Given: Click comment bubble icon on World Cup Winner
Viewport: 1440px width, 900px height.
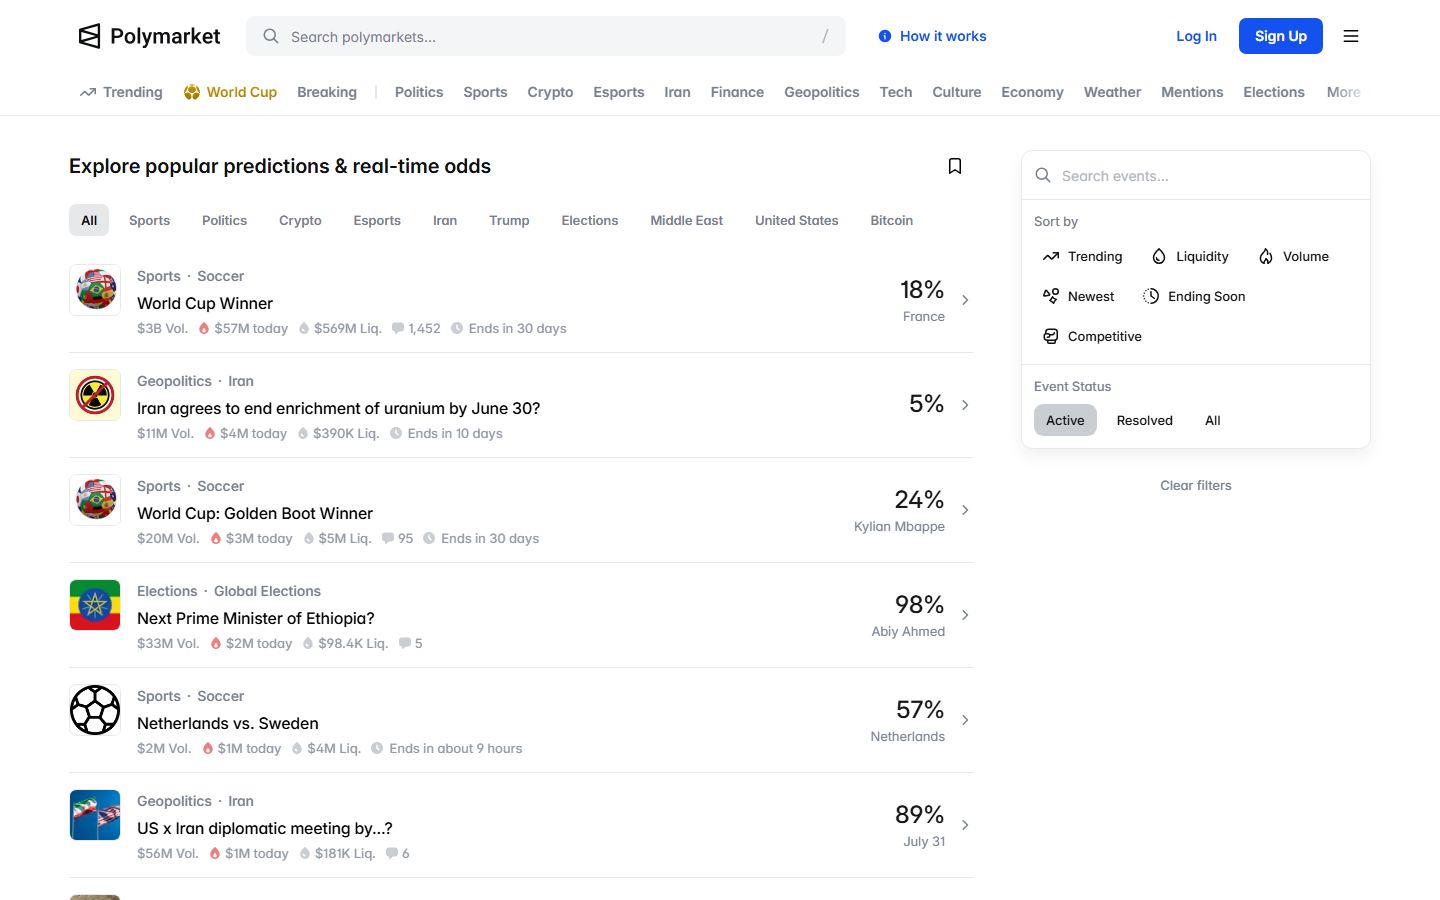Looking at the screenshot, I should pyautogui.click(x=398, y=328).
